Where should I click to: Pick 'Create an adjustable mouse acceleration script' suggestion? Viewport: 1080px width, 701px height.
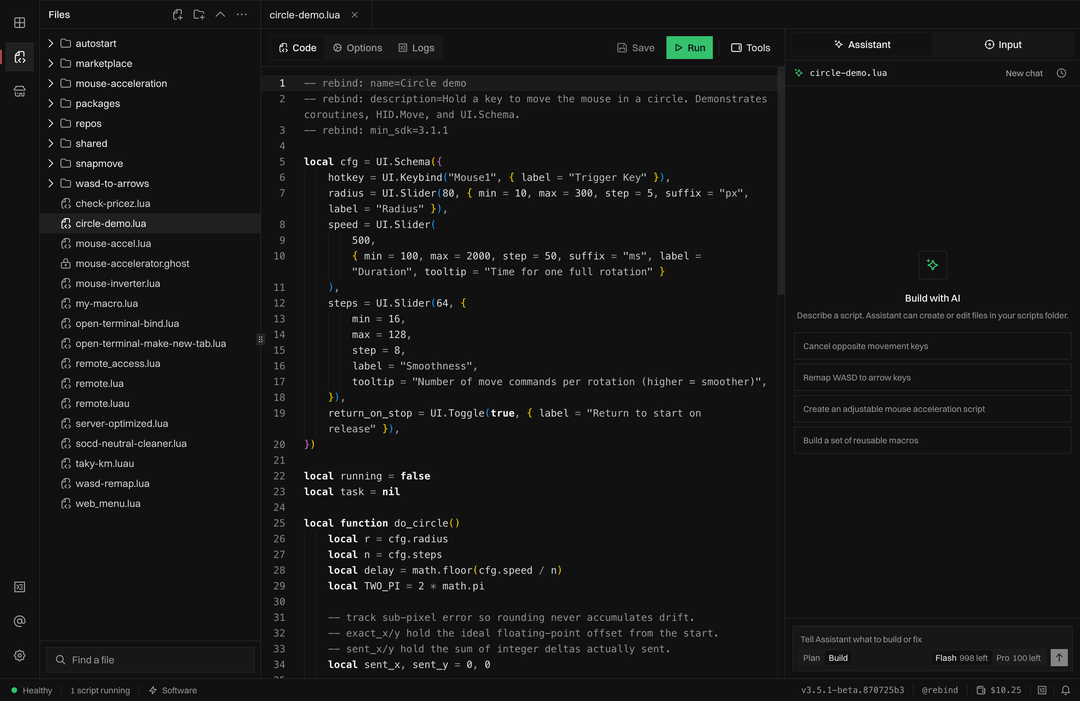(933, 409)
